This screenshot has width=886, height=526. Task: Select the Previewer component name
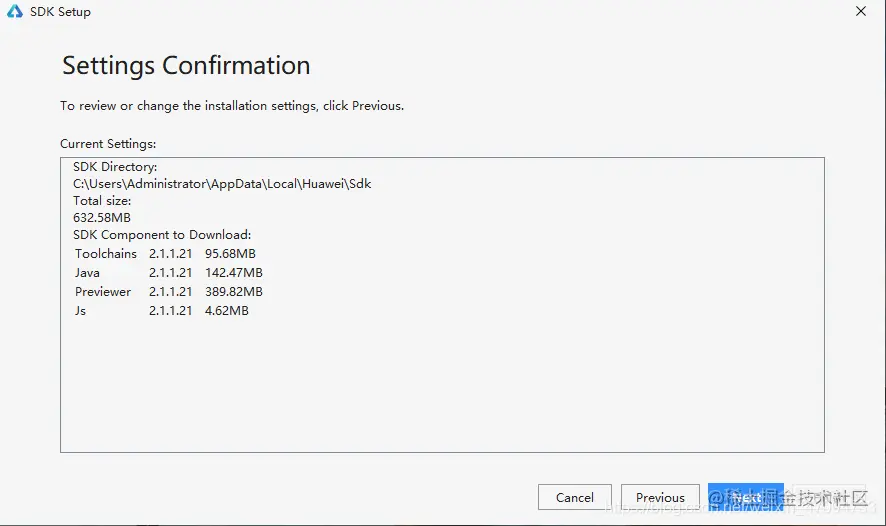103,292
